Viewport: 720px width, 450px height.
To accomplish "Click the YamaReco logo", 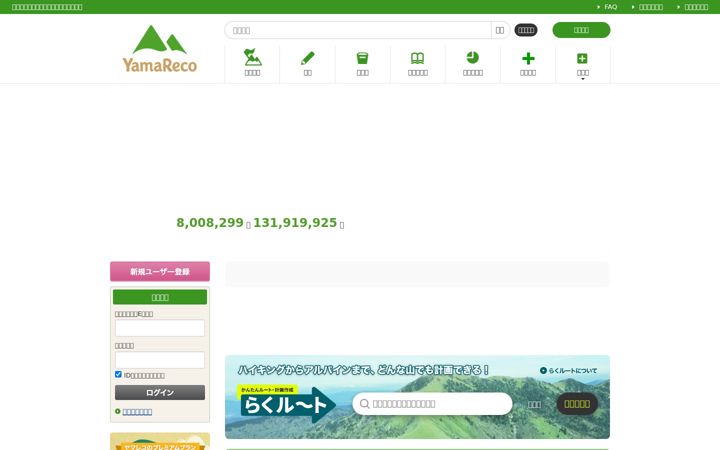I will click(x=159, y=49).
